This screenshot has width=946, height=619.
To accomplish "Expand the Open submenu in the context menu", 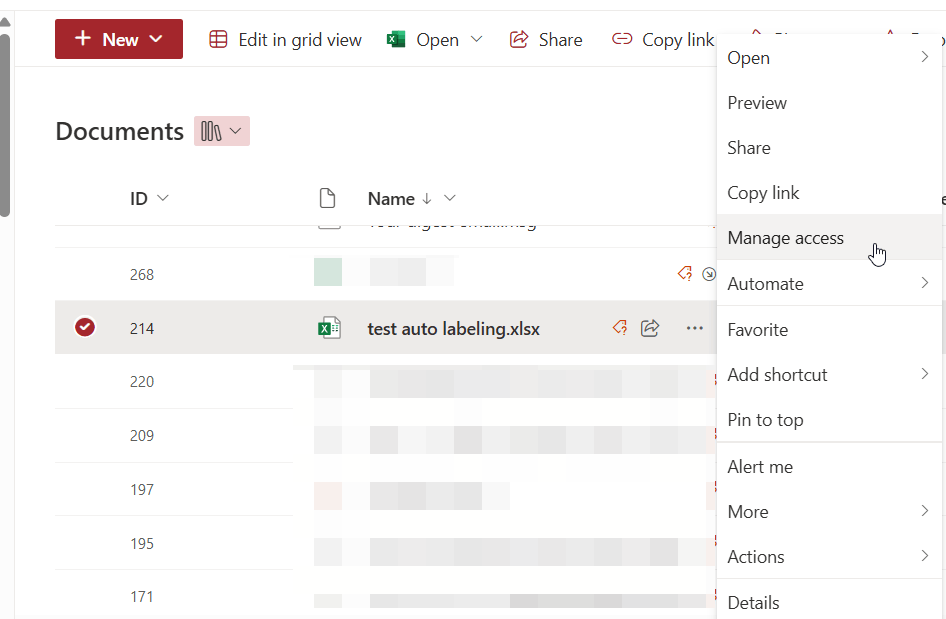I will (x=925, y=58).
